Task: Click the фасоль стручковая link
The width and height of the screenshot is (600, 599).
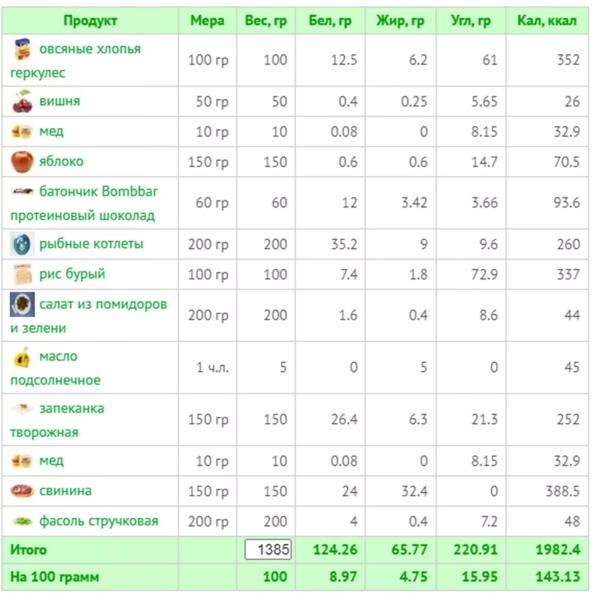Action: 98,521
